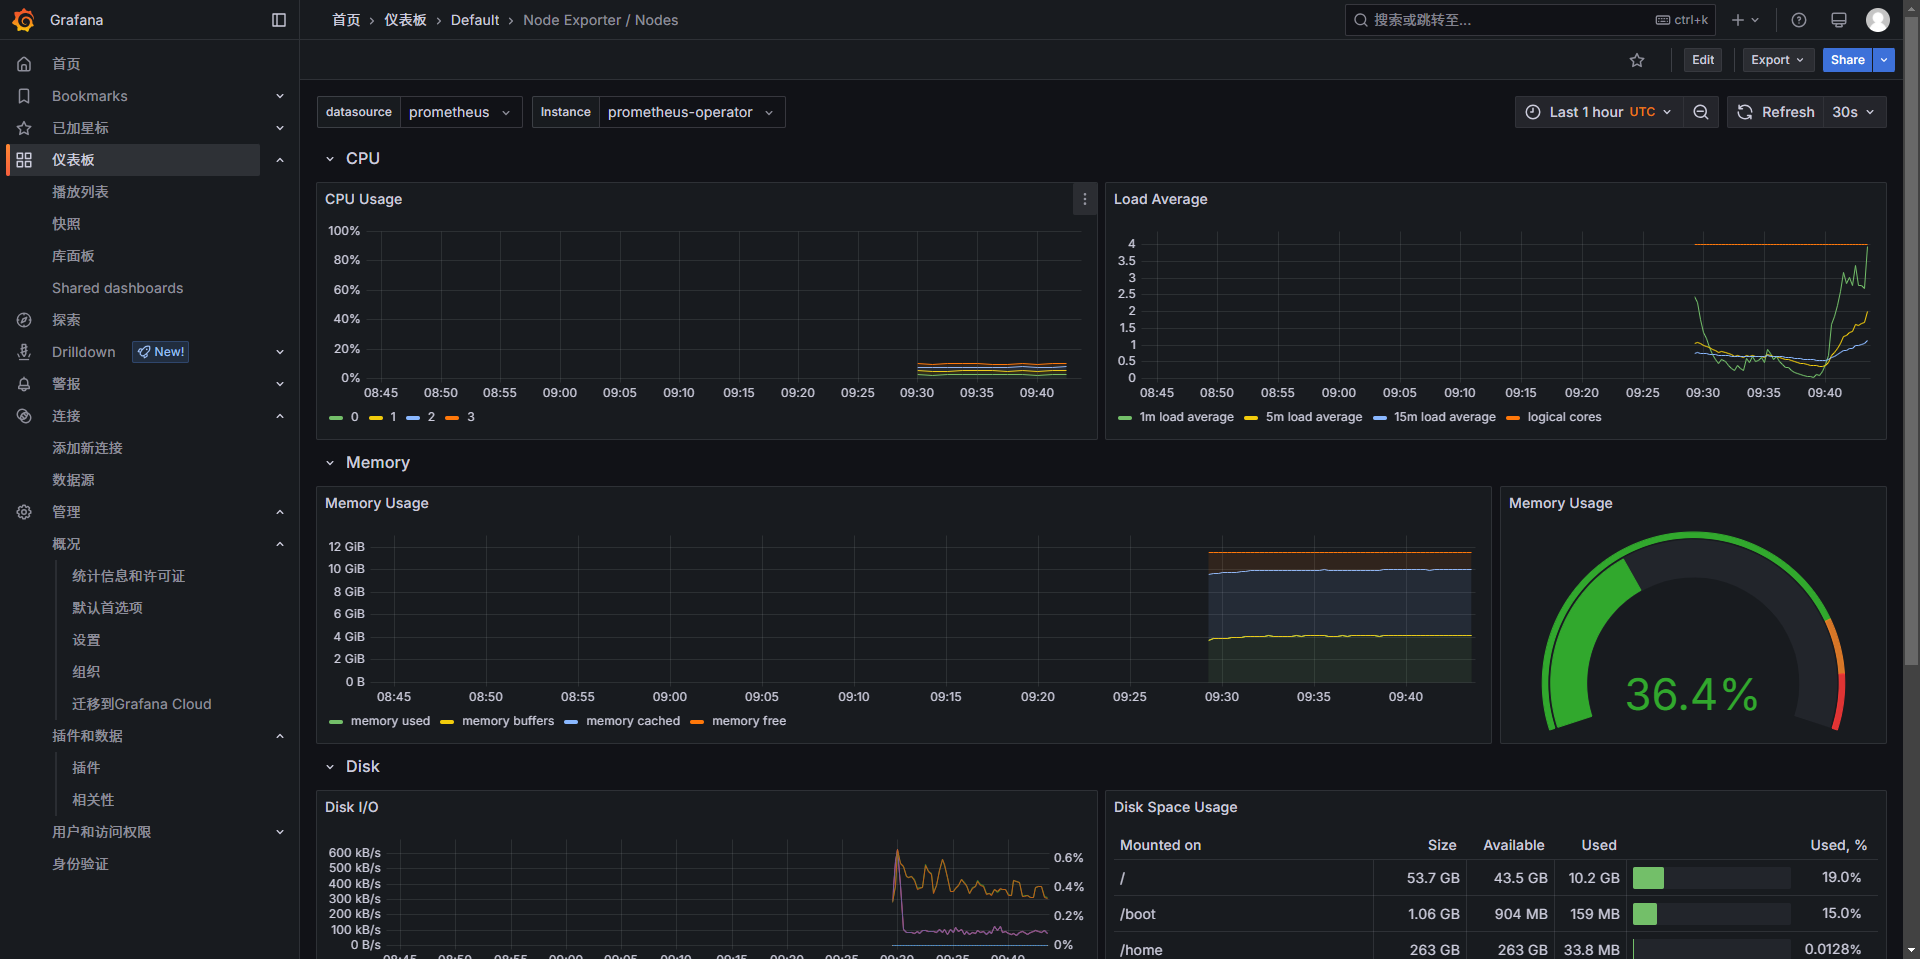Click the administration (管理) gear icon
Viewport: 1920px width, 959px height.
(24, 512)
